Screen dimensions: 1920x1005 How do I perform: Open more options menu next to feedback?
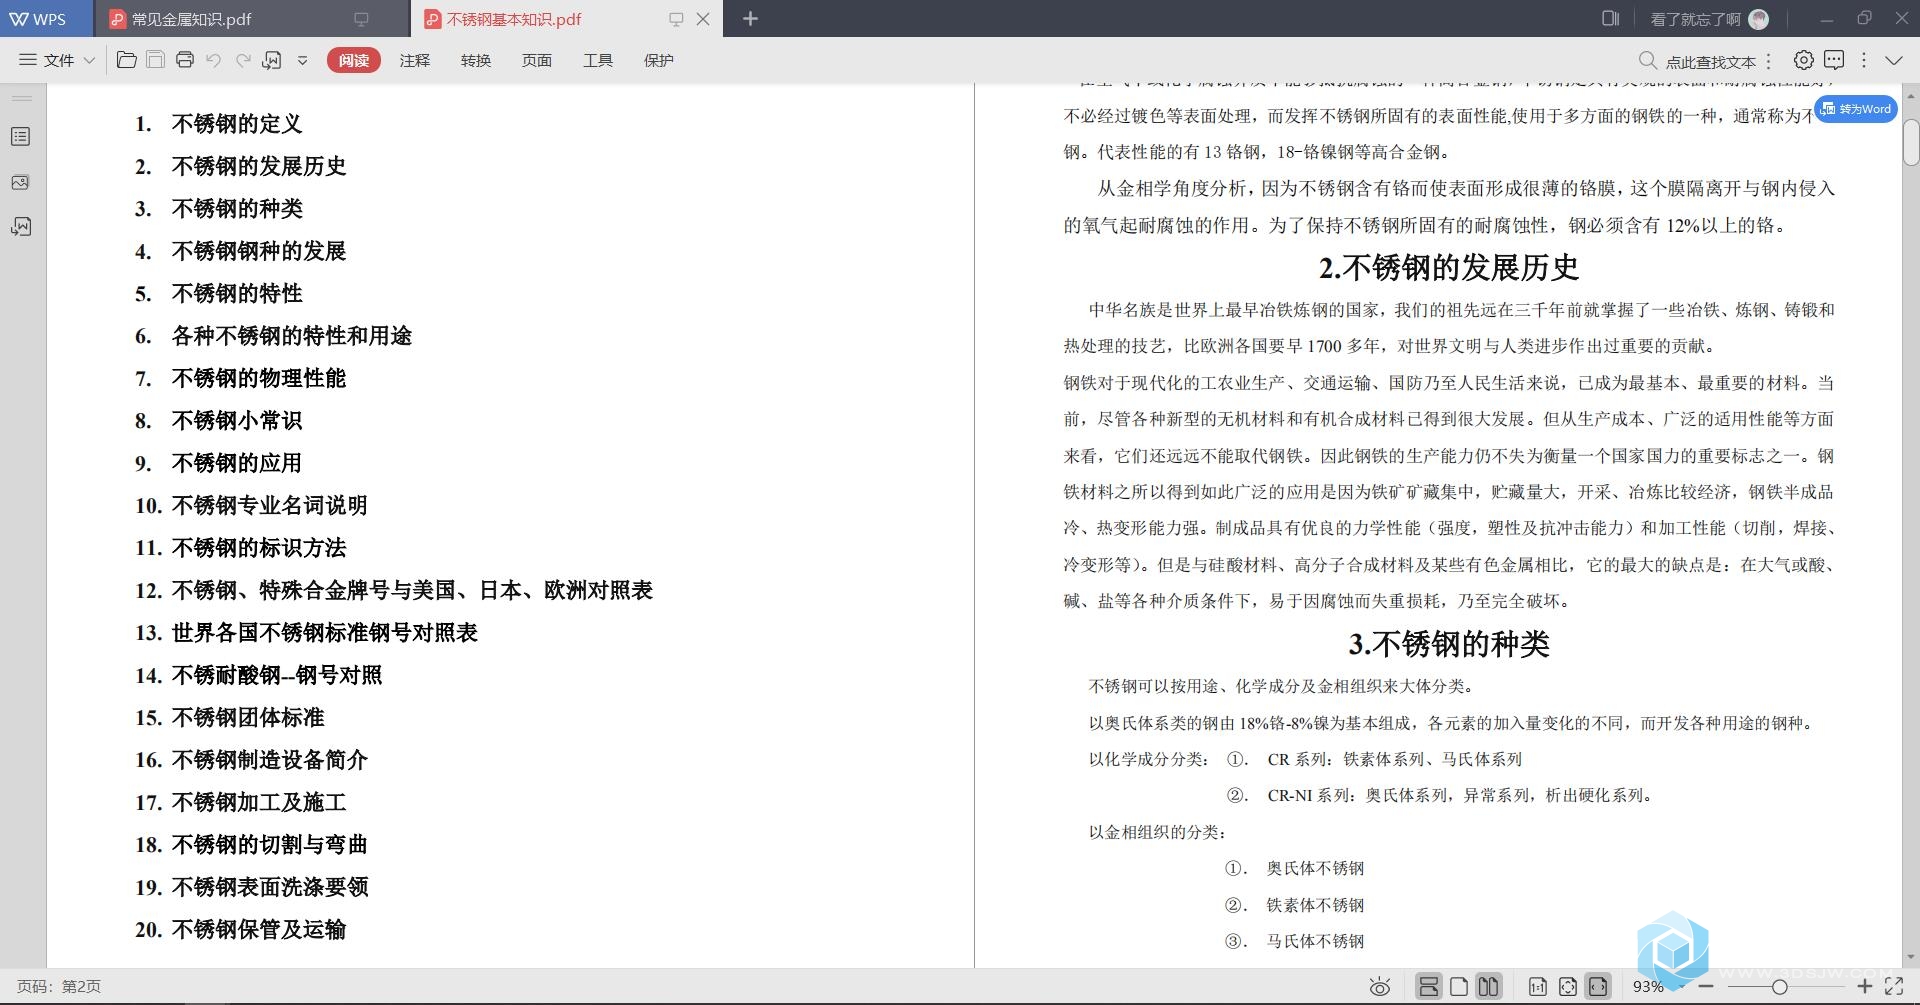click(1864, 60)
